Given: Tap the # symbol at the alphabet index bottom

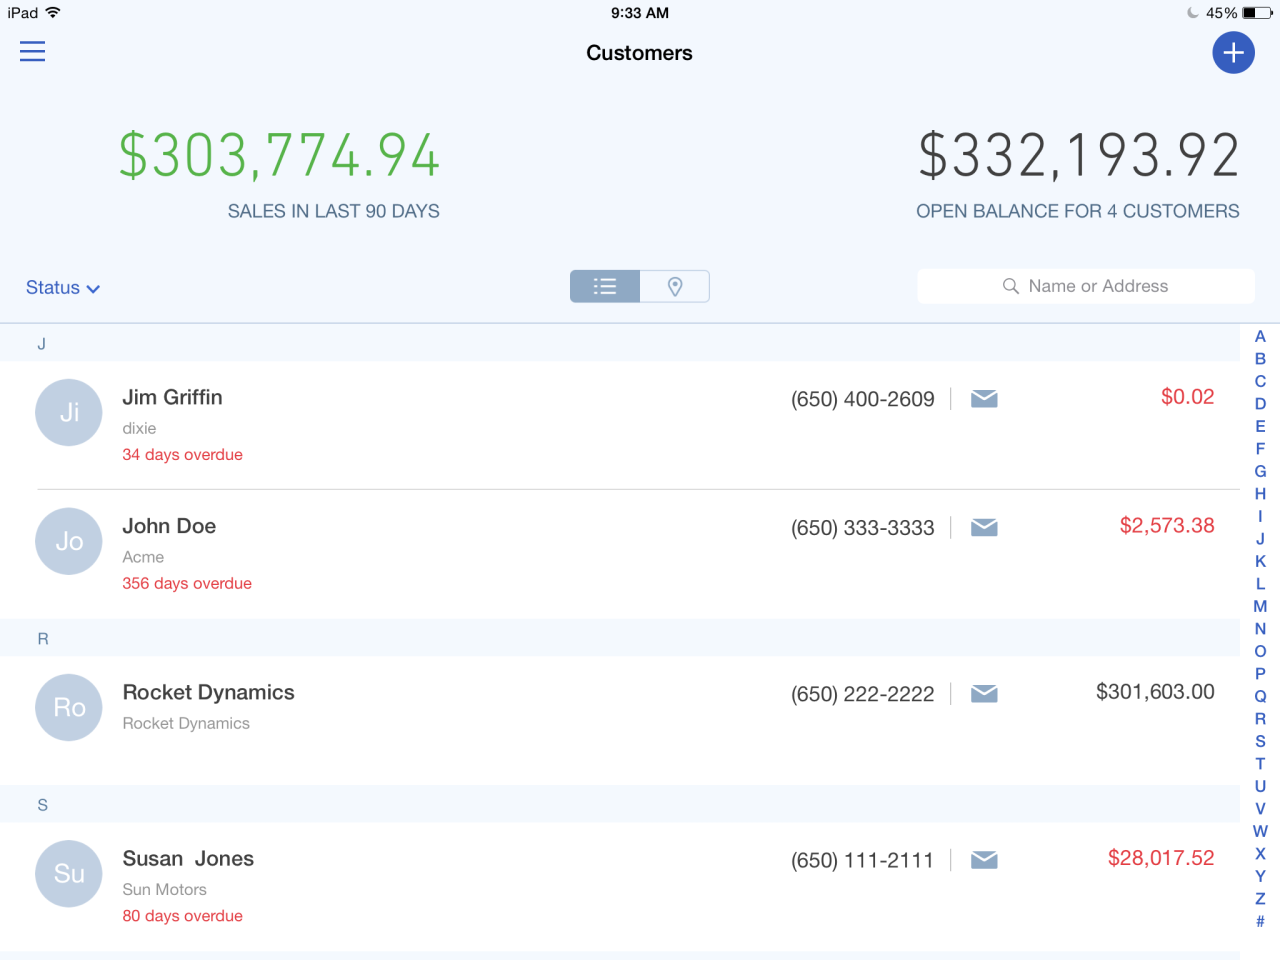Looking at the screenshot, I should click(x=1260, y=922).
